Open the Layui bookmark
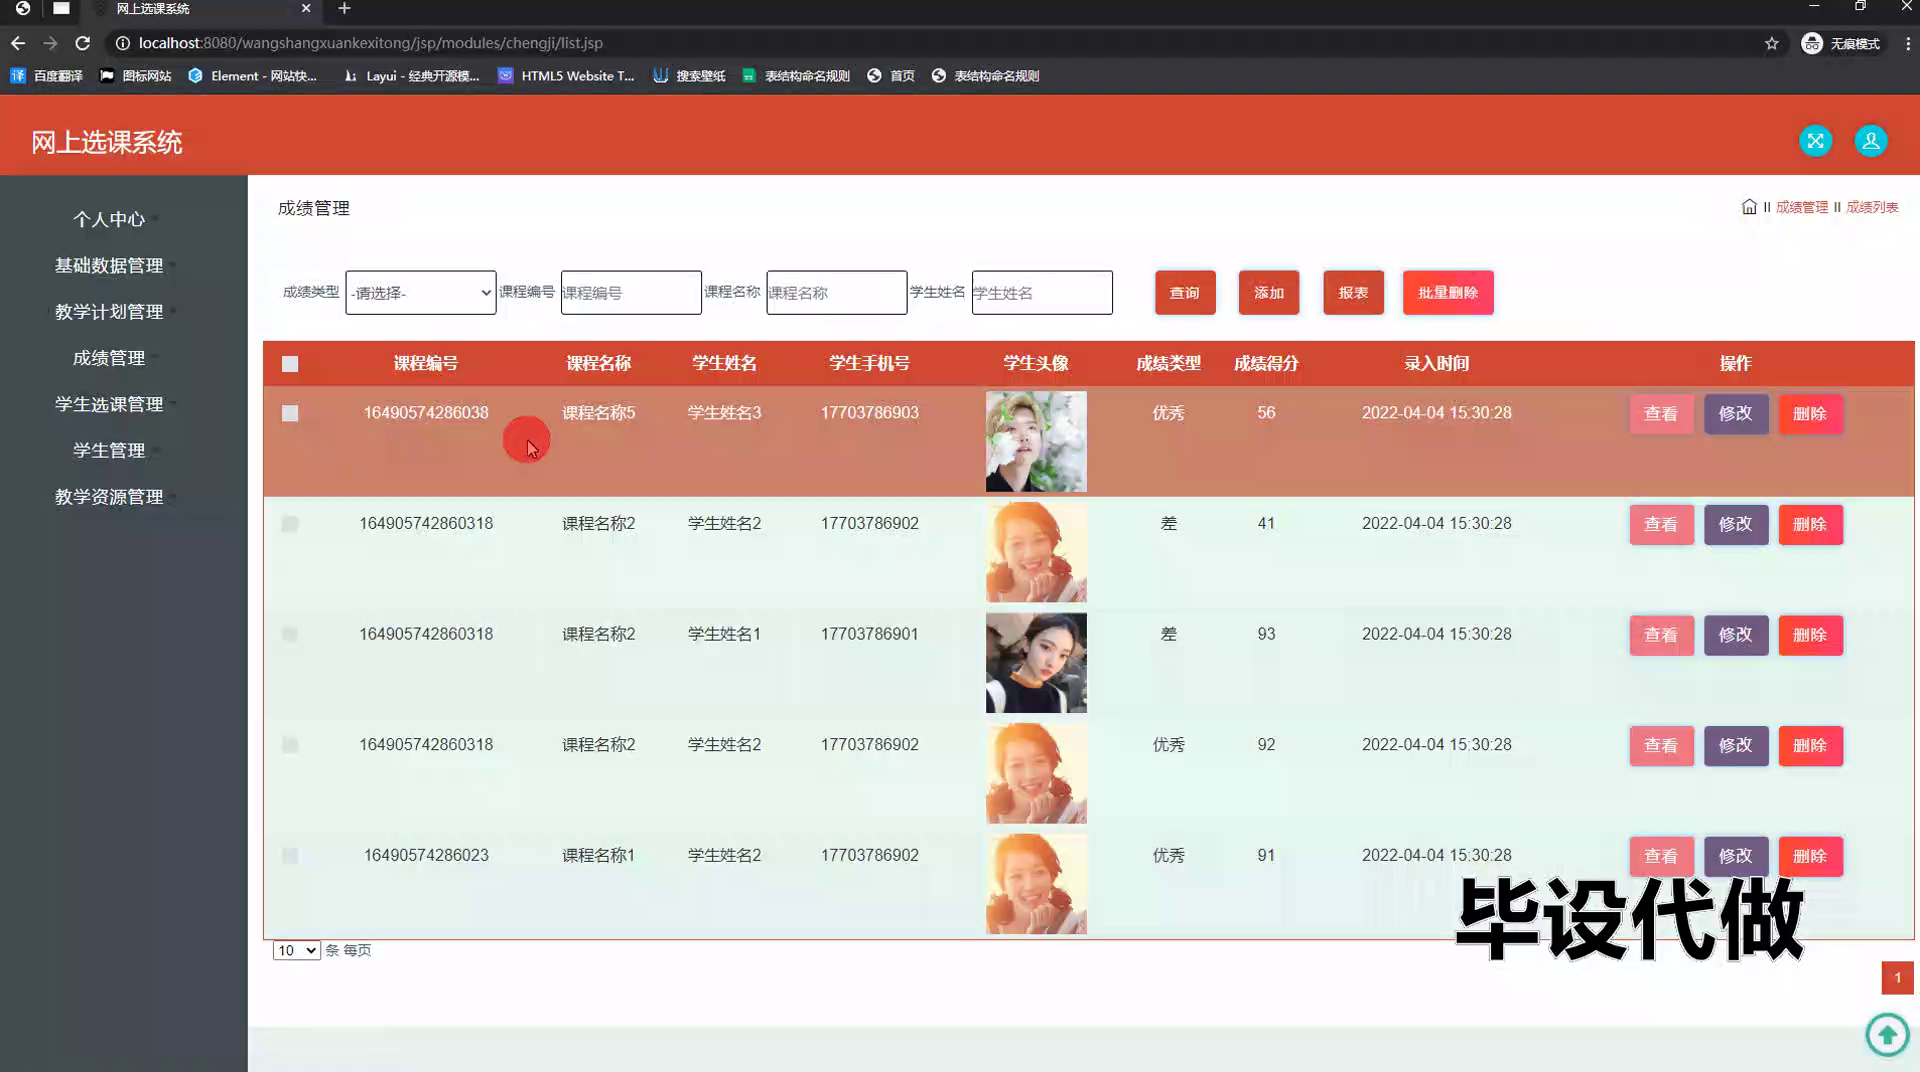The image size is (1920, 1072). coord(410,76)
